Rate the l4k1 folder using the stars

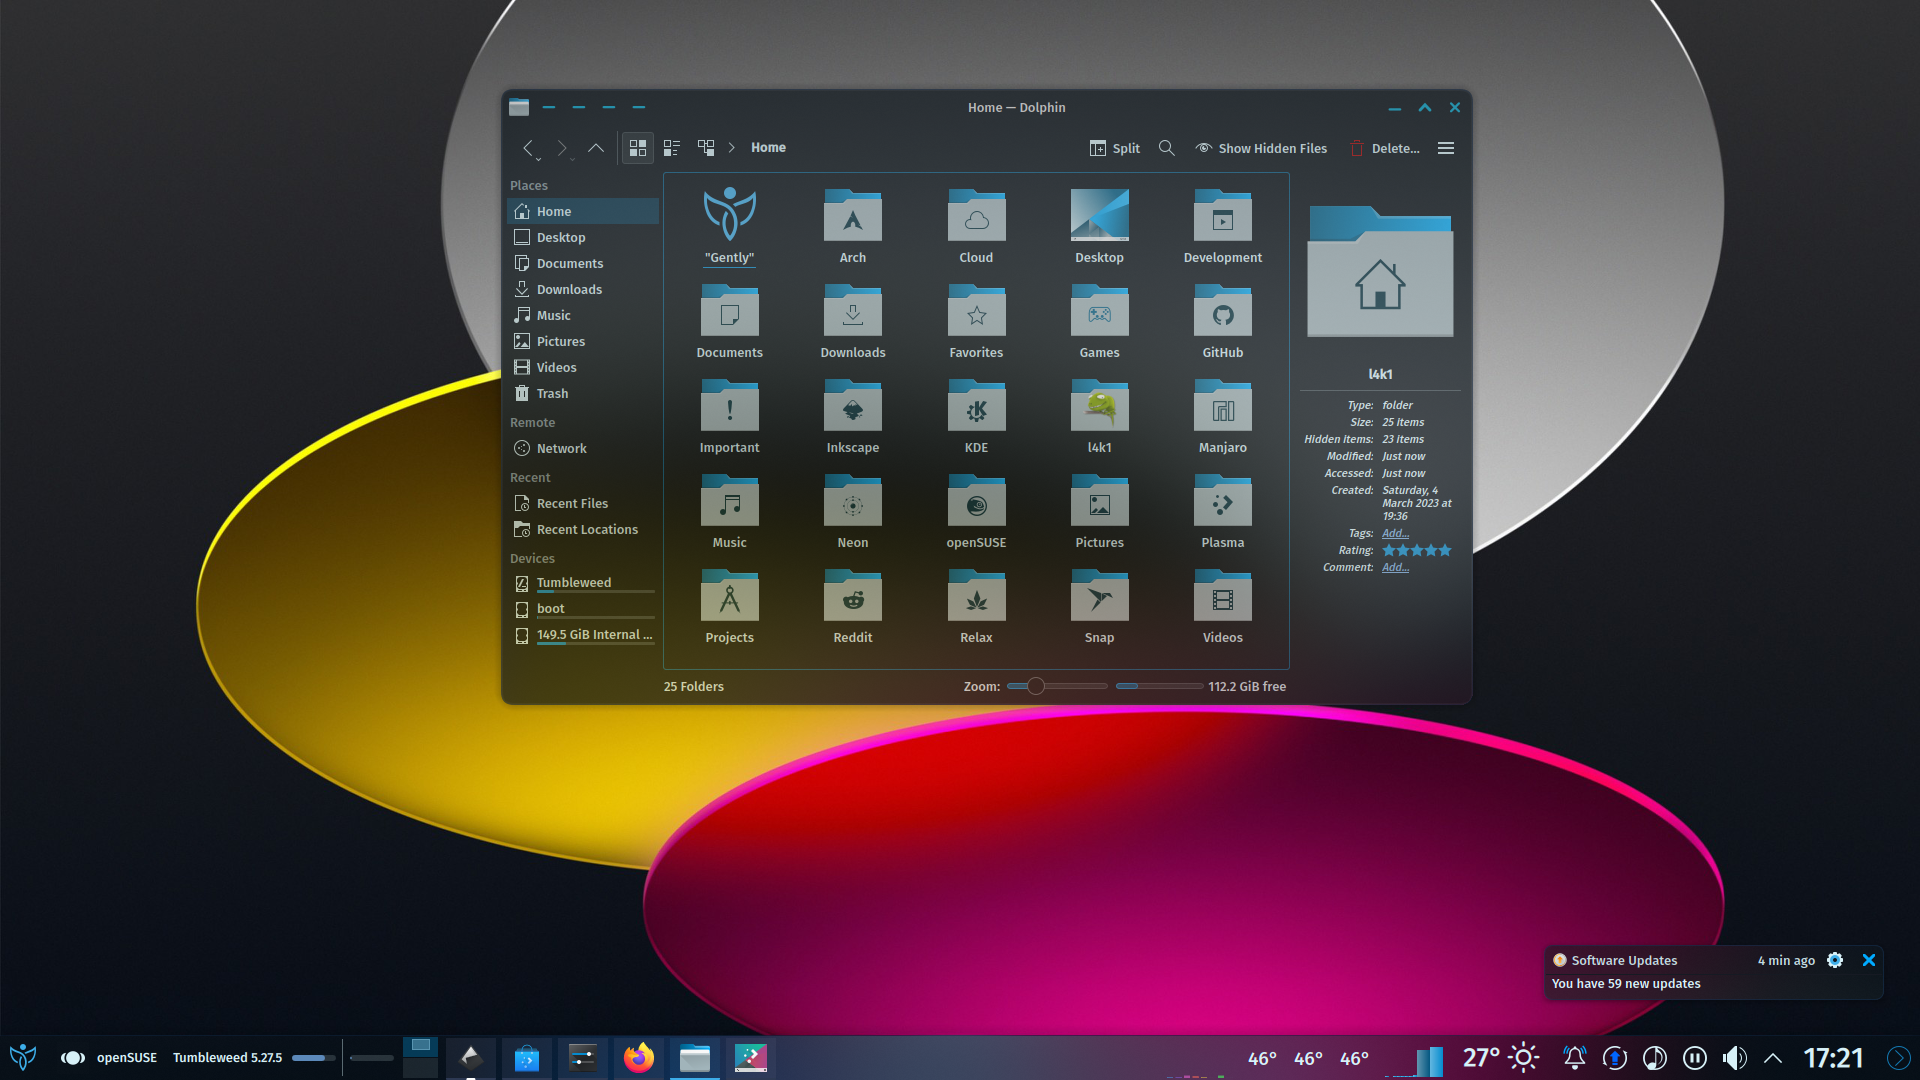click(x=1416, y=549)
